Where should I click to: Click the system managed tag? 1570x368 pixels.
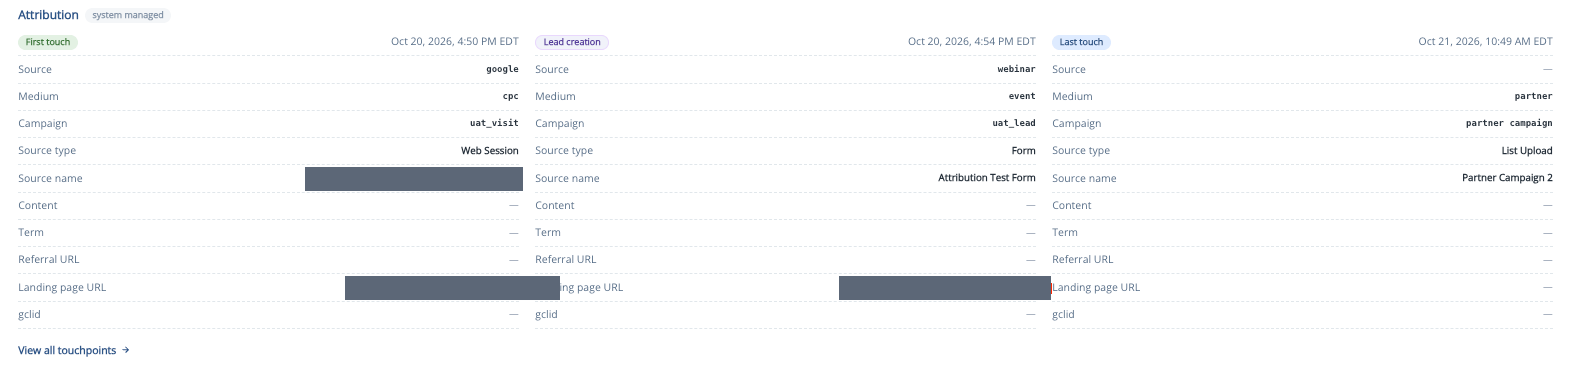coord(128,15)
